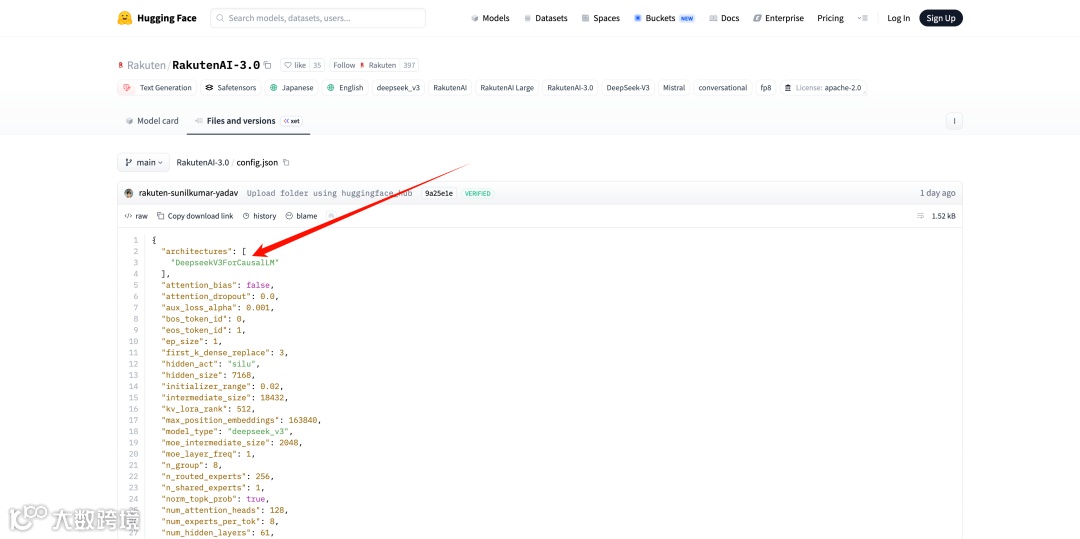Click the "max_position_embeddings" line

(241, 419)
